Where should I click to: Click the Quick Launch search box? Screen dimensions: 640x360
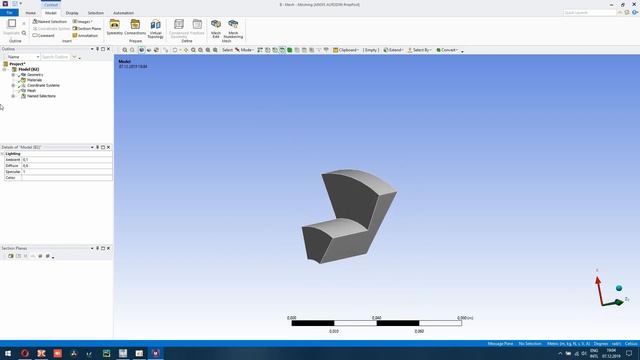click(x=590, y=13)
